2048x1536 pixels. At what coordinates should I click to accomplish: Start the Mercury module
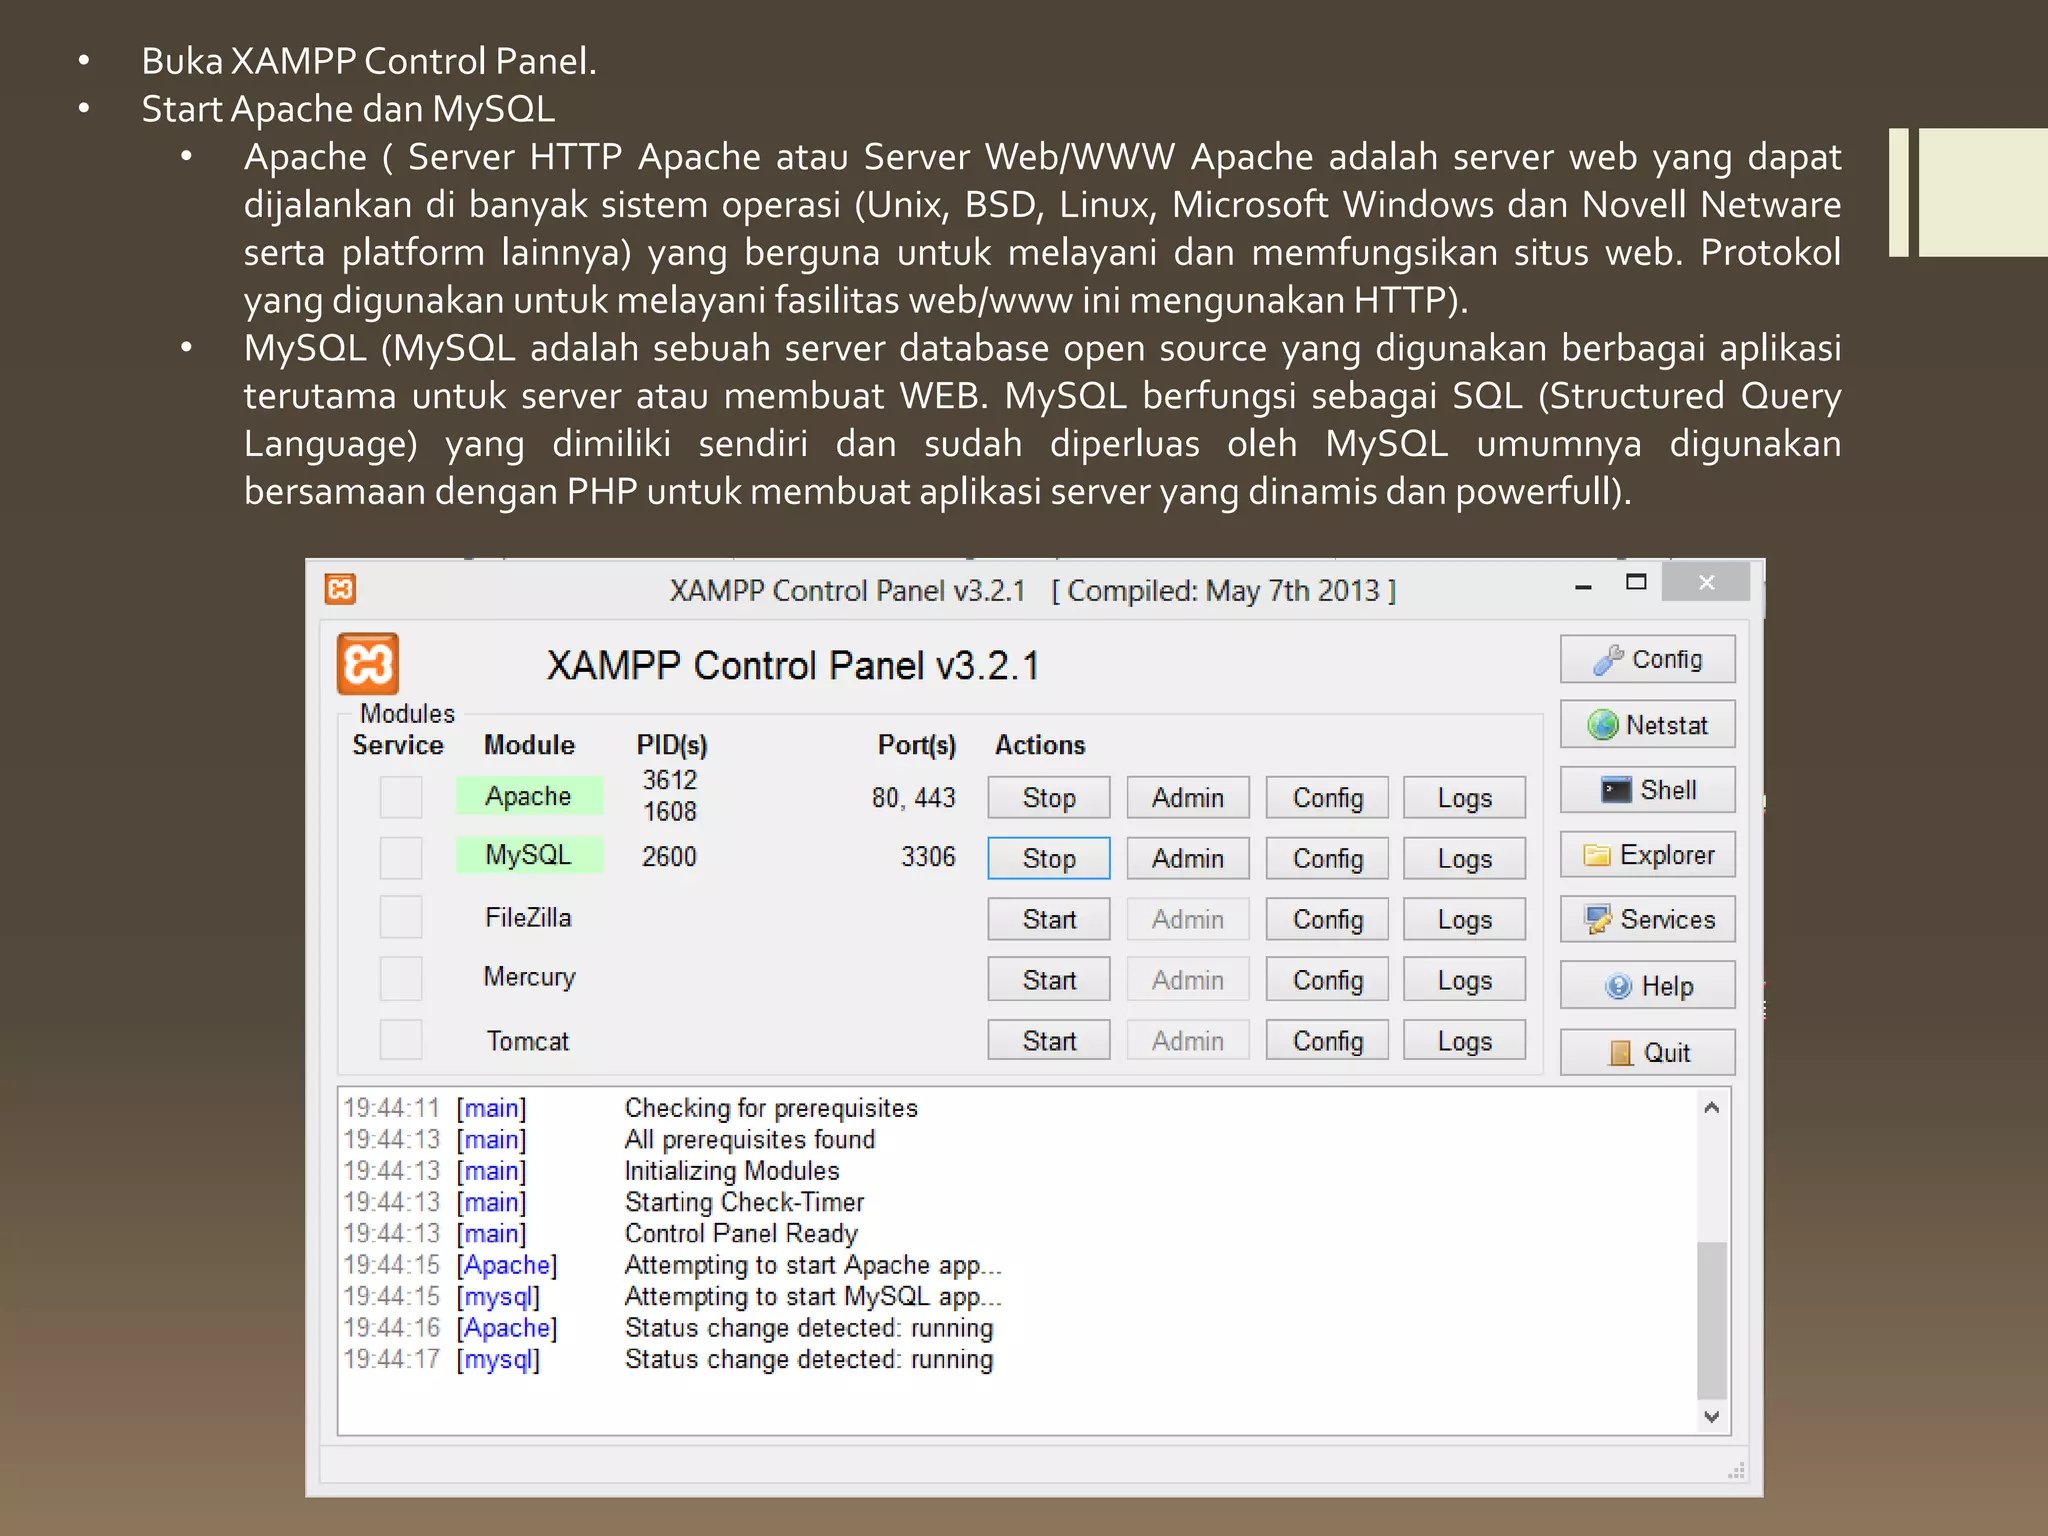tap(1049, 980)
